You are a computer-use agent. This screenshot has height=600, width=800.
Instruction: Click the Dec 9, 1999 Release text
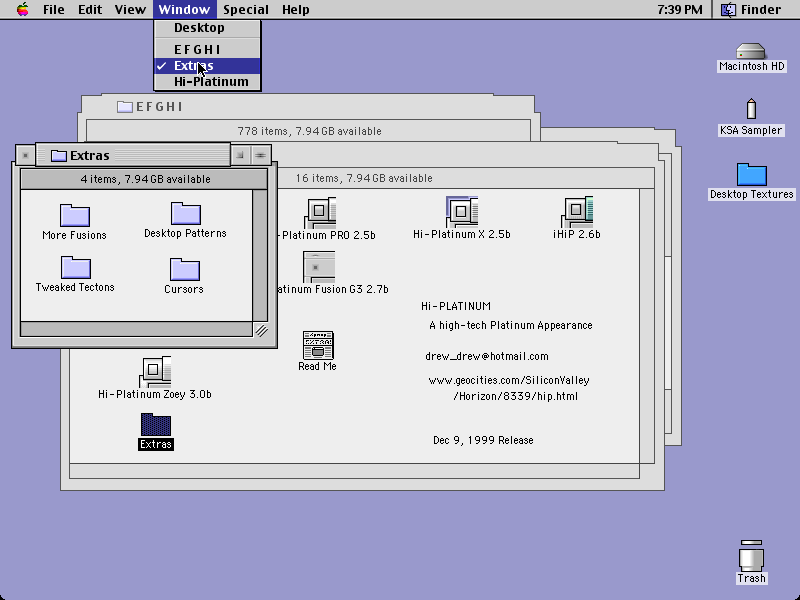tap(483, 440)
